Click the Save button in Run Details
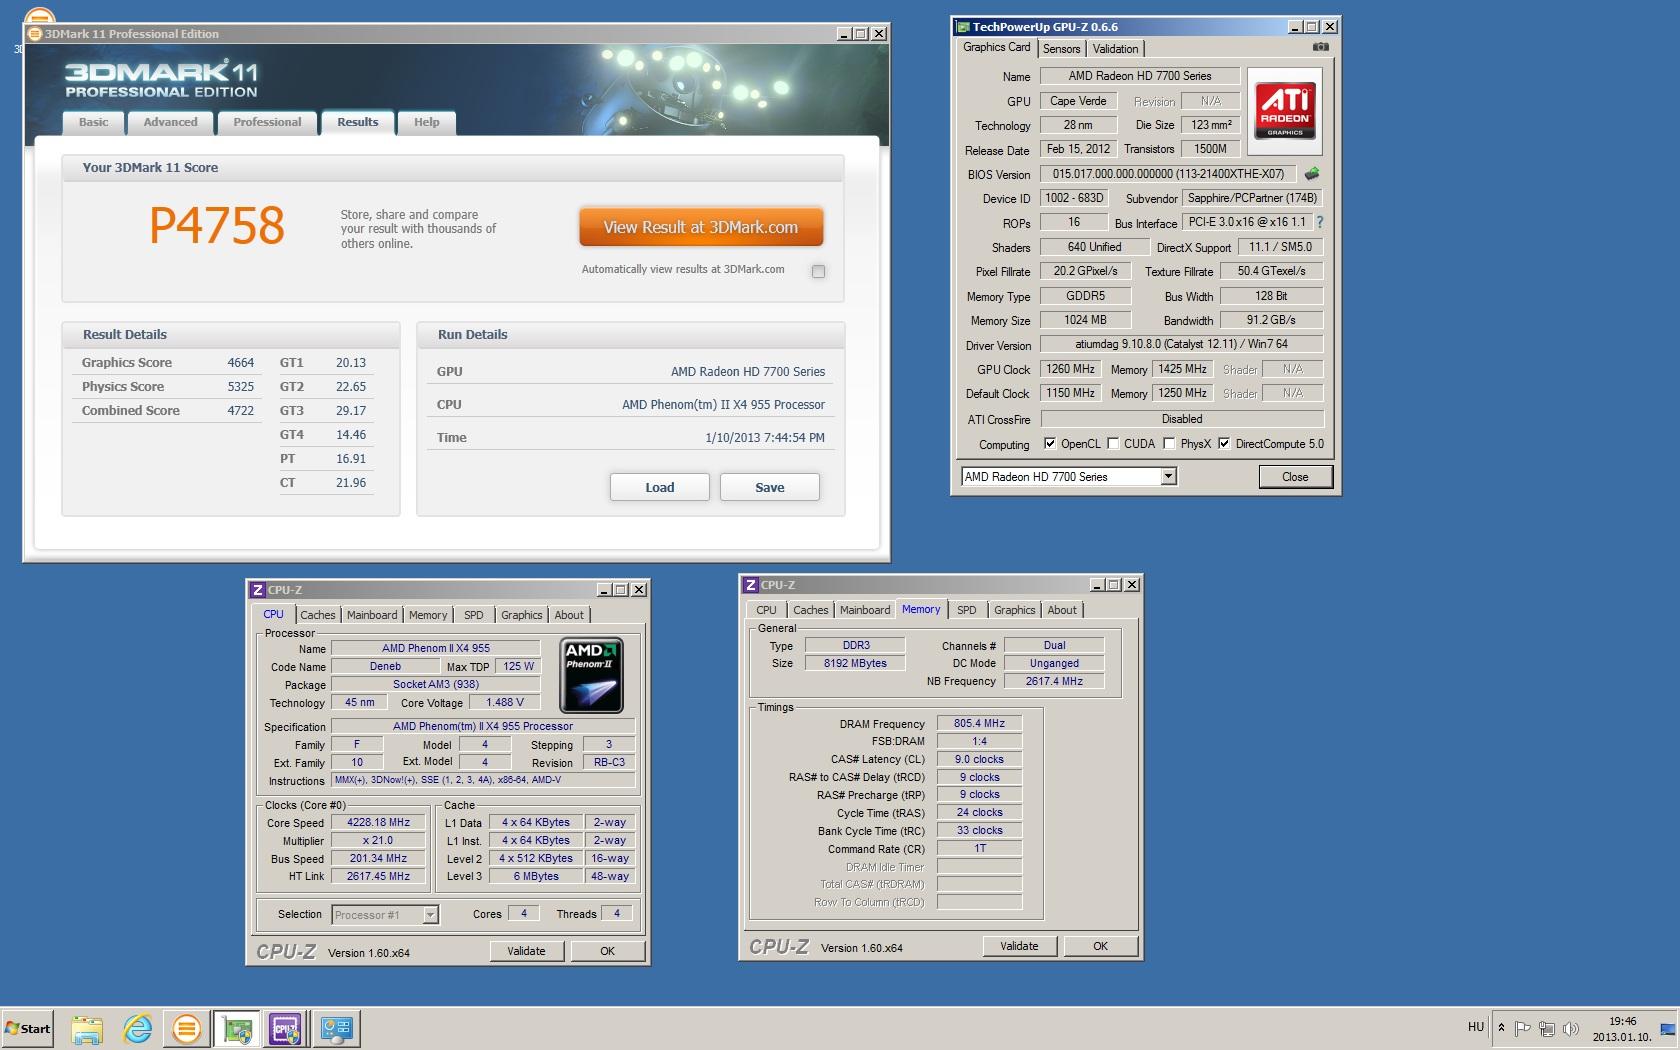The image size is (1680, 1050). point(770,487)
